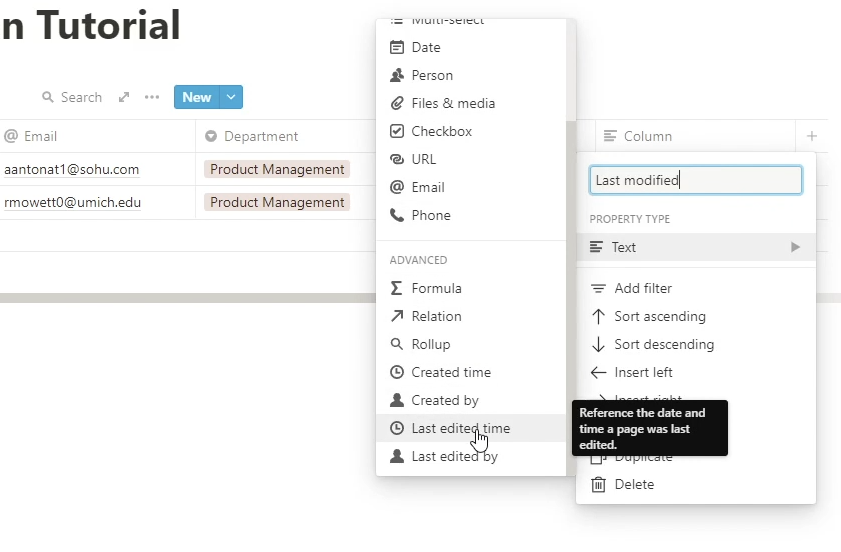Click the Person silhouette icon
This screenshot has width=841, height=552.
point(397,75)
